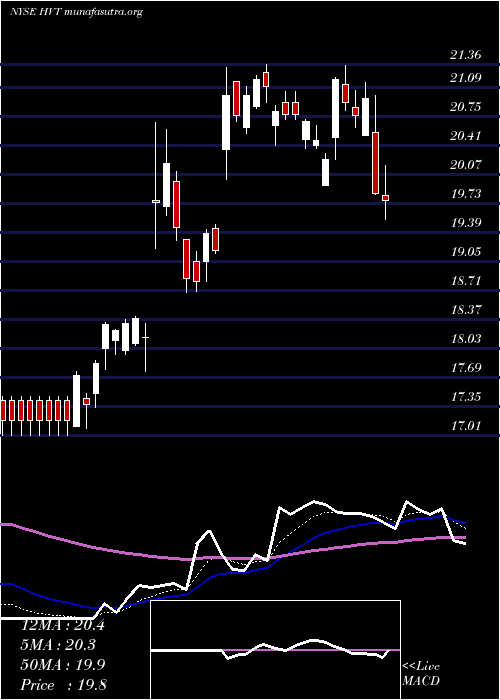Click the 21.09 price axis label
This screenshot has width=500, height=700.
[466, 78]
